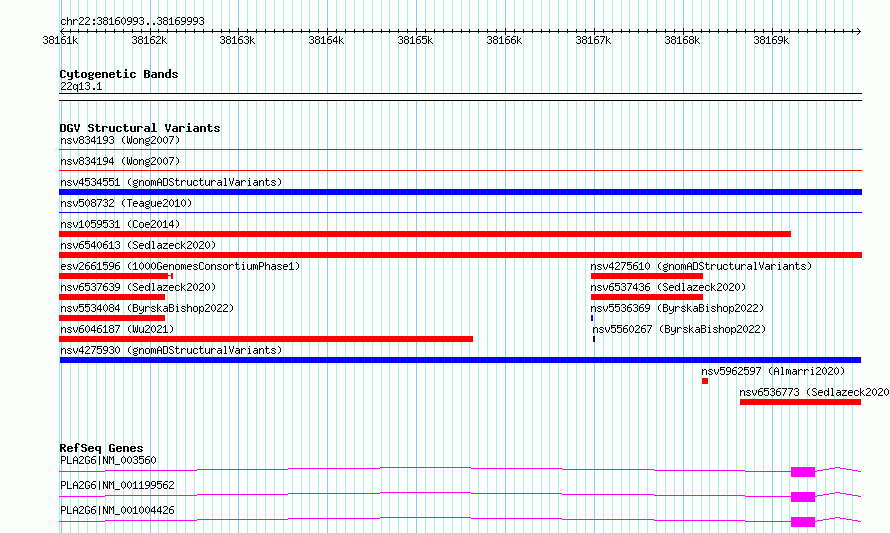Click the Cytogenetic Bands track title
890x533 pixels.
coord(119,74)
